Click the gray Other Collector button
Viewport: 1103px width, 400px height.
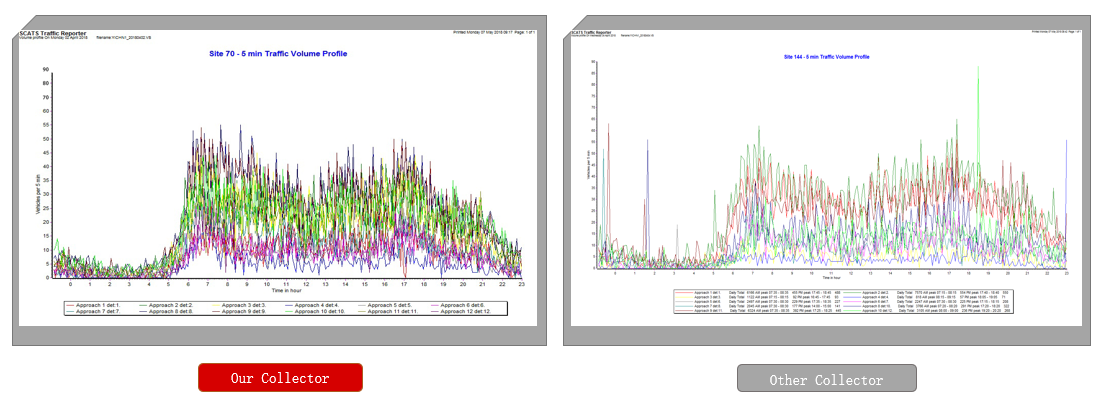point(826,379)
